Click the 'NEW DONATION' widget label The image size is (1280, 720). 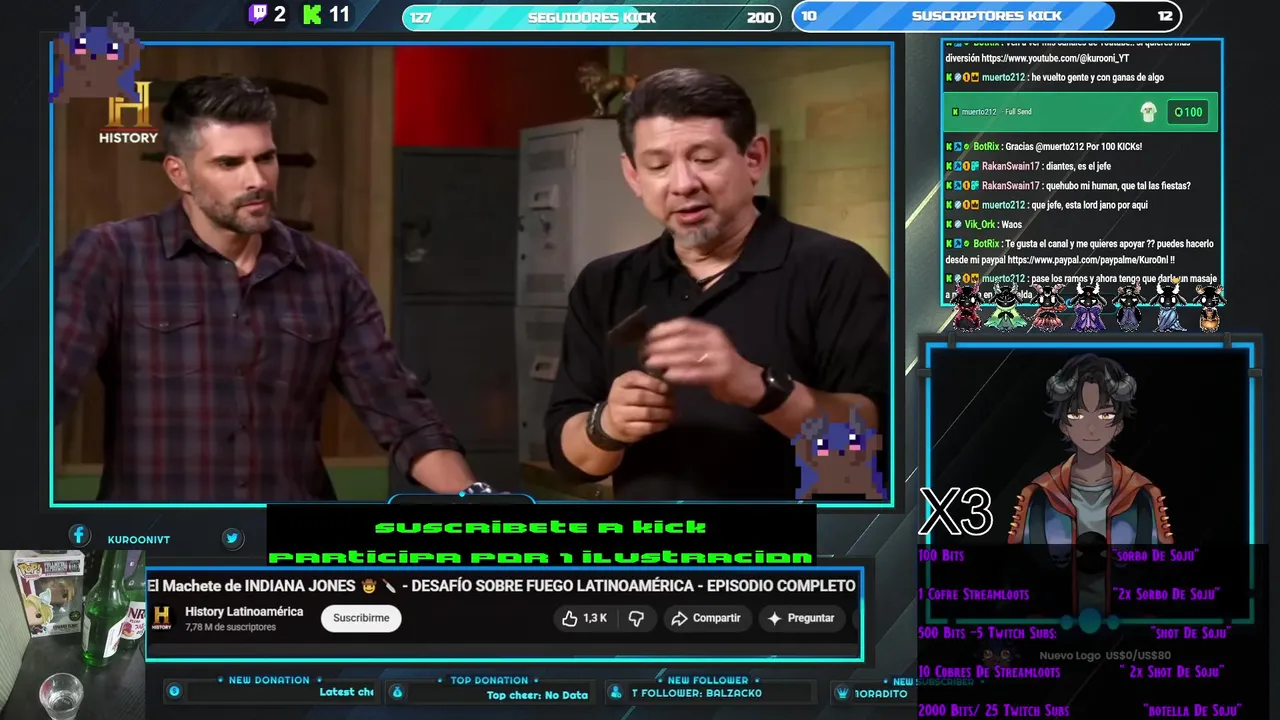(269, 680)
